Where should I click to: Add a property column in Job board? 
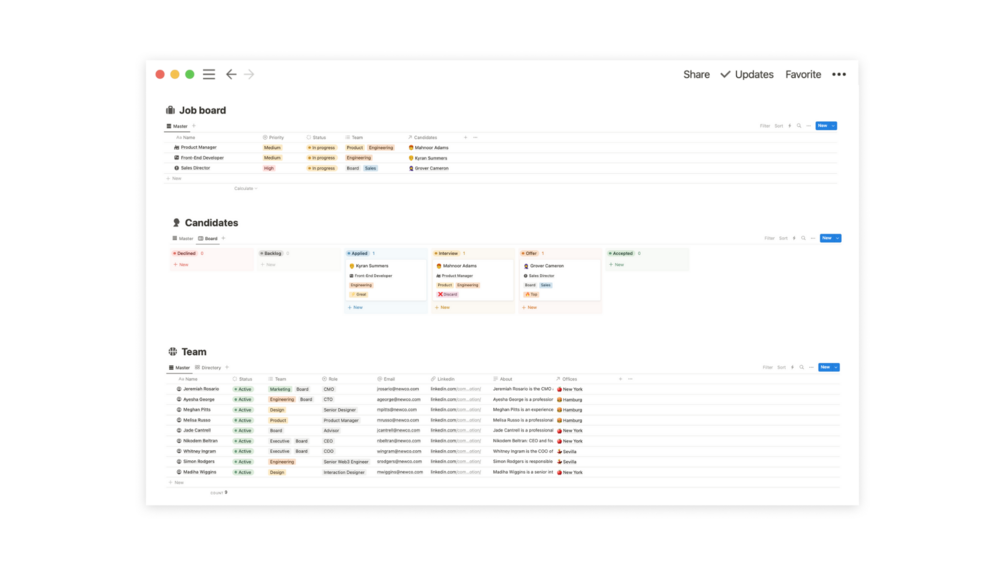(465, 137)
